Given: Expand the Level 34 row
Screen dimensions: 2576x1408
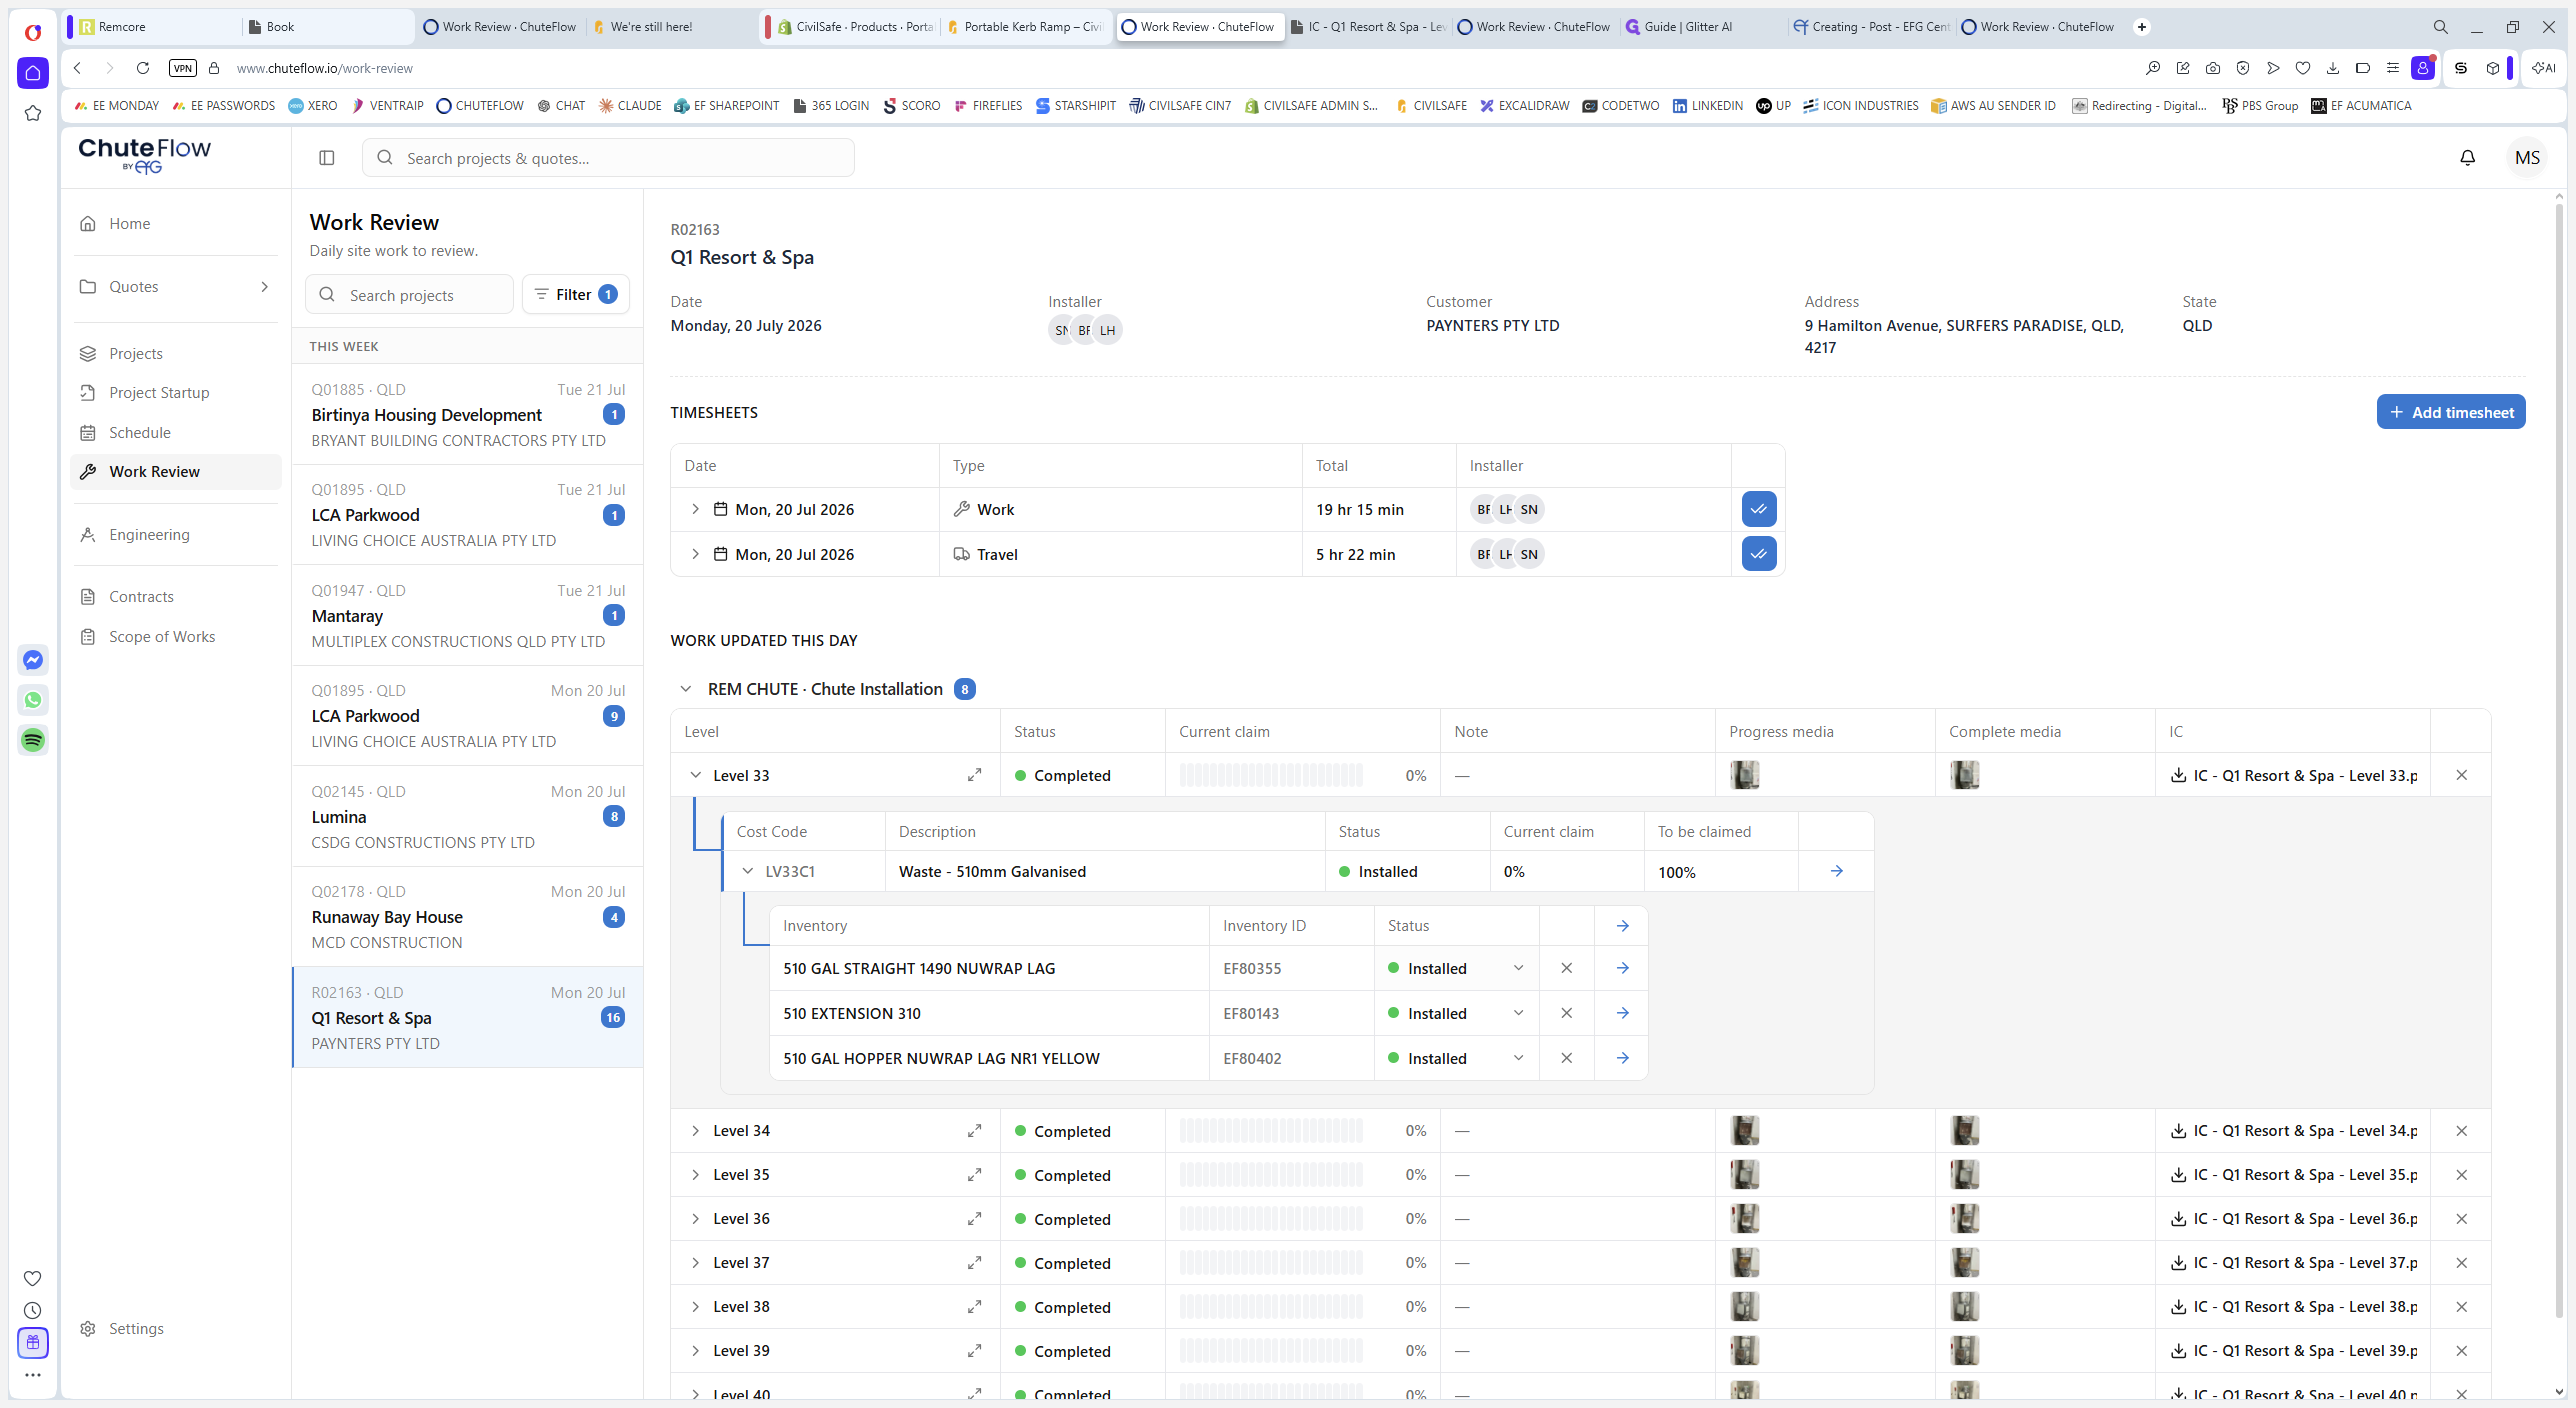Looking at the screenshot, I should pyautogui.click(x=695, y=1130).
